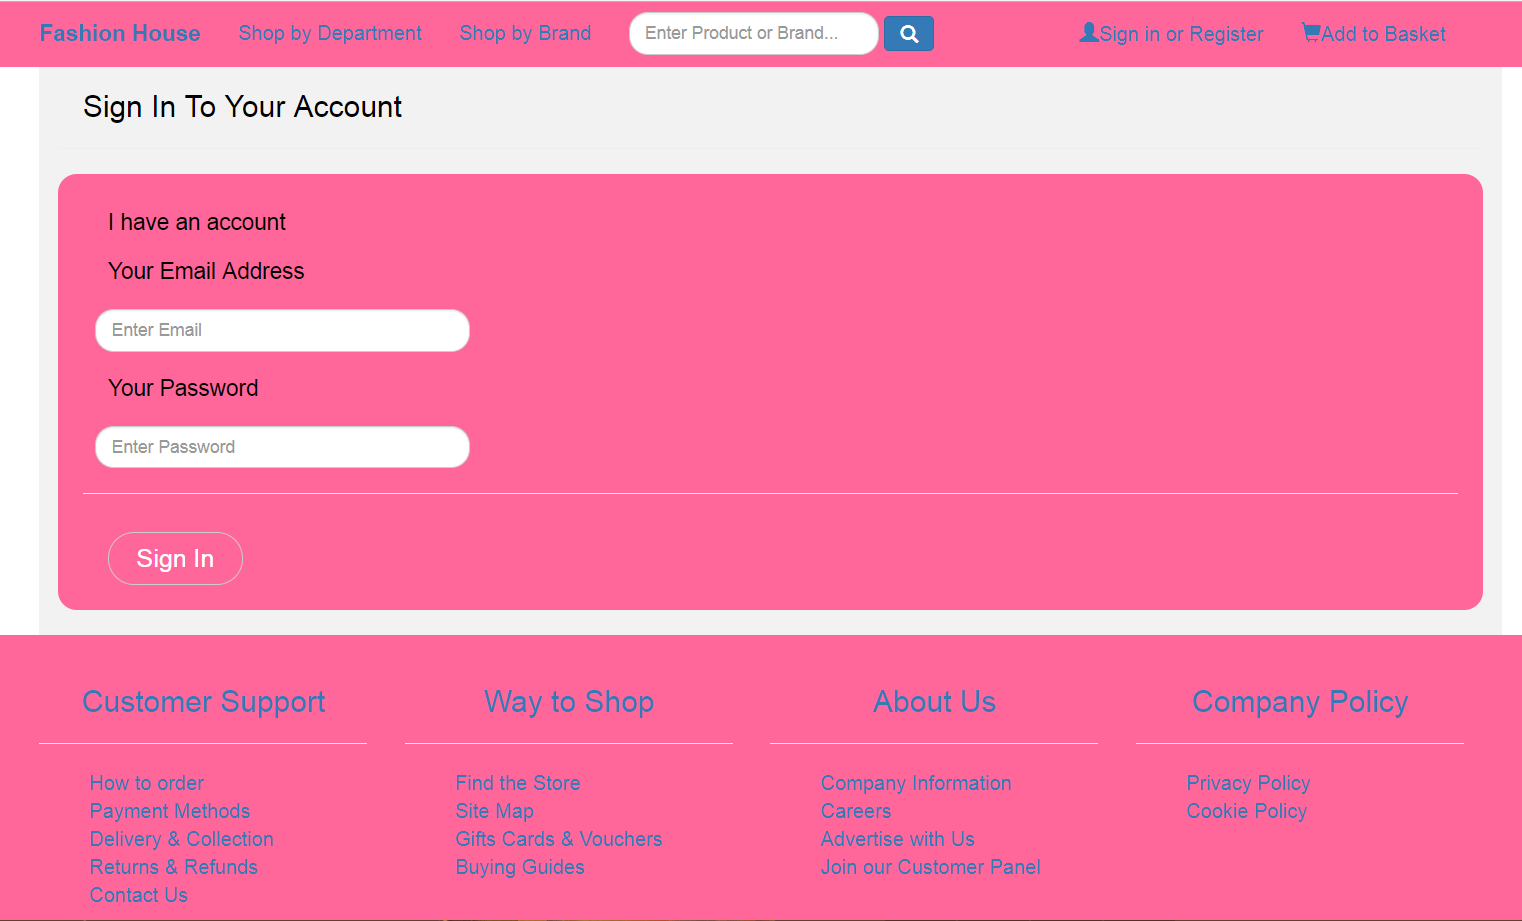
Task: Open the Fashion House home logo
Action: (x=119, y=33)
